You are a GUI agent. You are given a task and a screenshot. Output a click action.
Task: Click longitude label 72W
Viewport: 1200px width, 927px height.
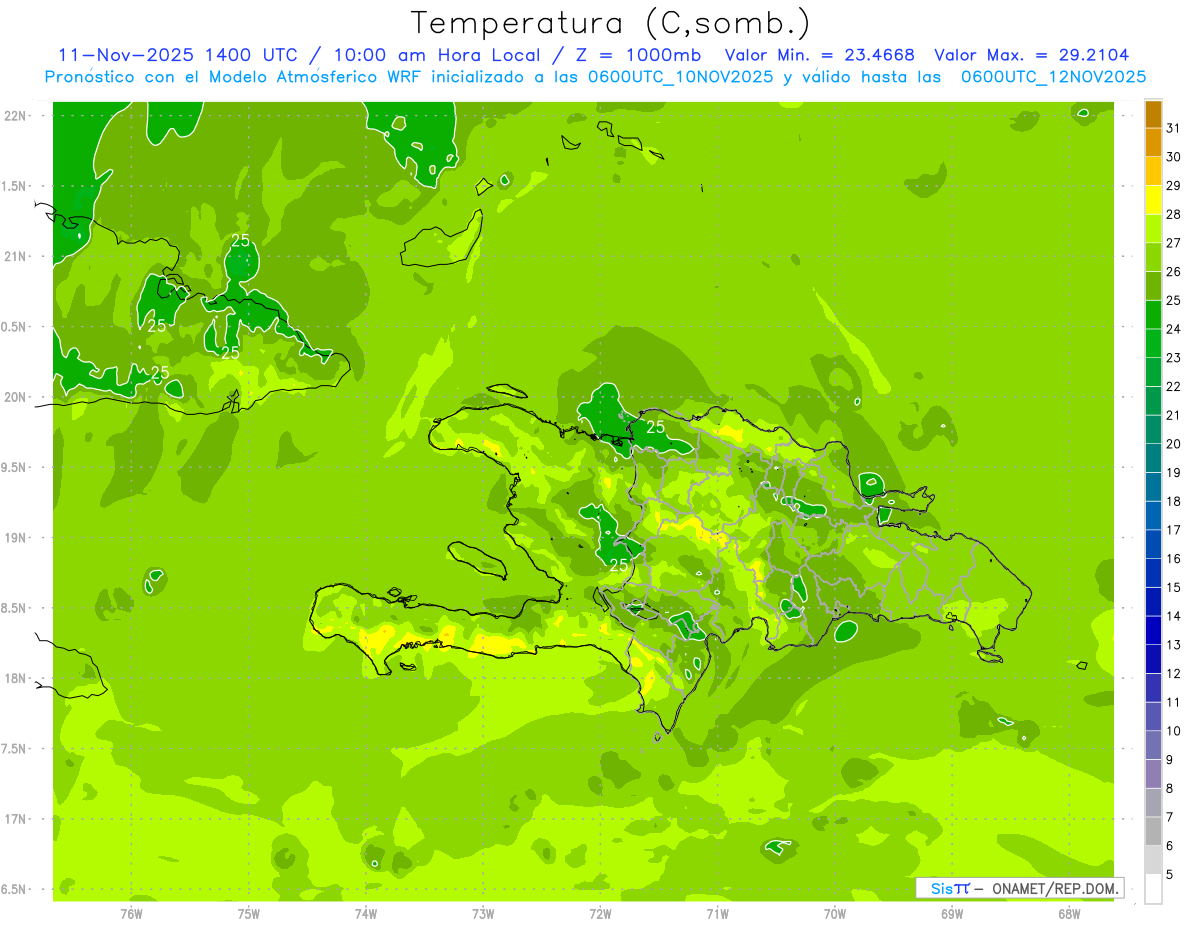pyautogui.click(x=600, y=914)
